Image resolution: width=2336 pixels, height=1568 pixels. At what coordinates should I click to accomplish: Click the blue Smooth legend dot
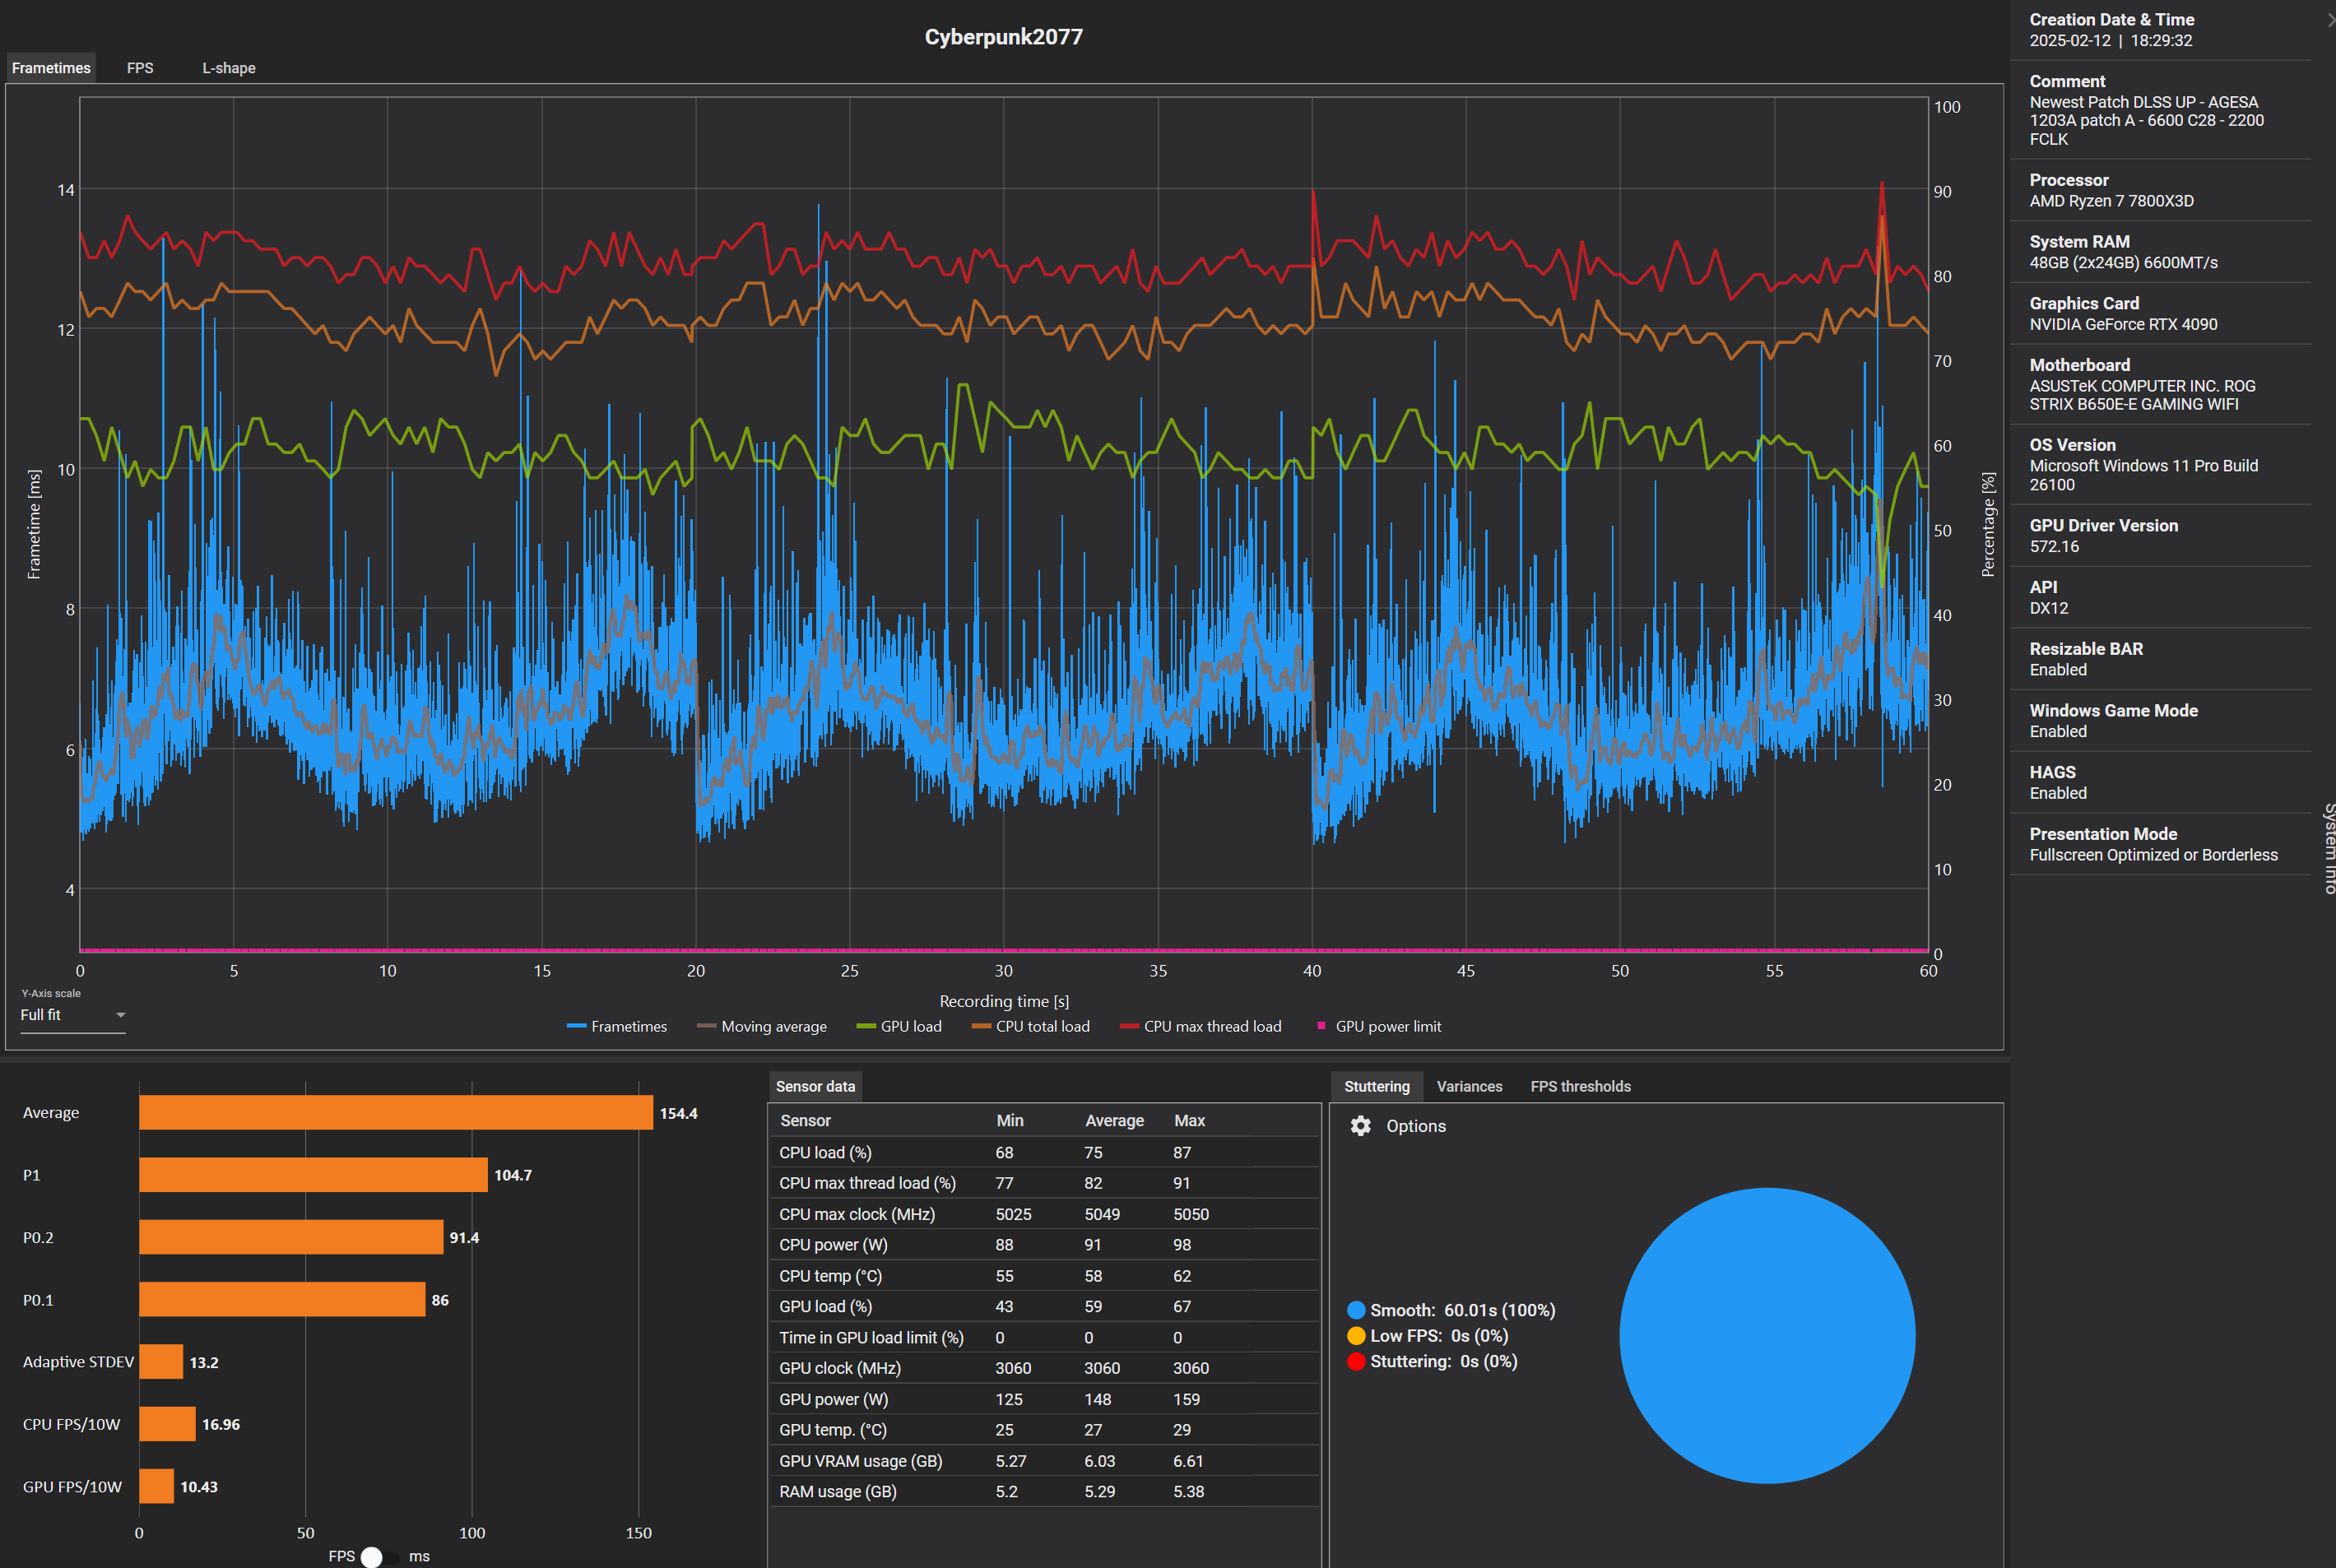click(1356, 1310)
